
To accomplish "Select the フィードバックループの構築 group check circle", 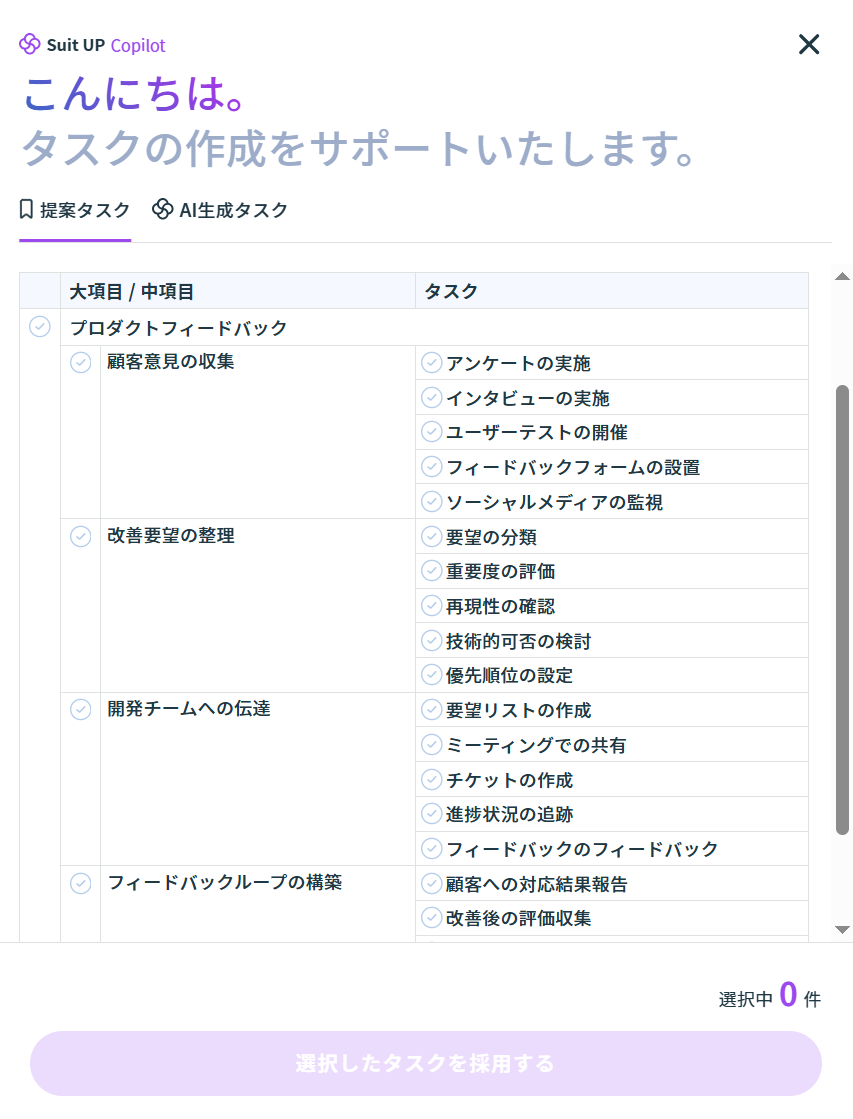I will click(81, 883).
